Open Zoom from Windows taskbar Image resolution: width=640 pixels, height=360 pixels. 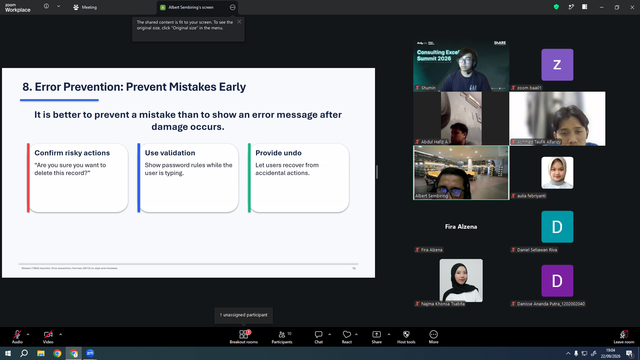(90, 353)
